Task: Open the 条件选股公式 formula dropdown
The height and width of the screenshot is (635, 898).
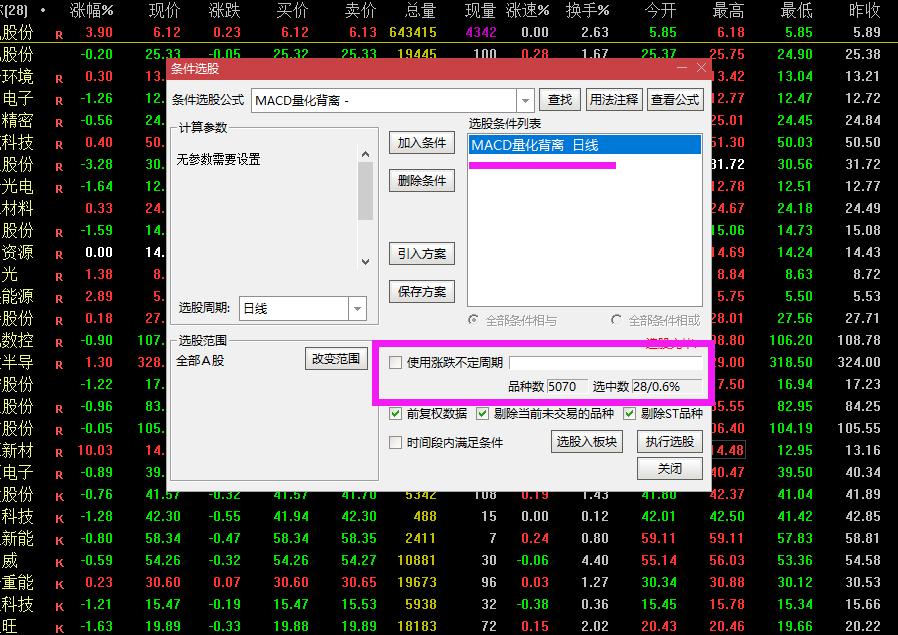Action: (524, 100)
